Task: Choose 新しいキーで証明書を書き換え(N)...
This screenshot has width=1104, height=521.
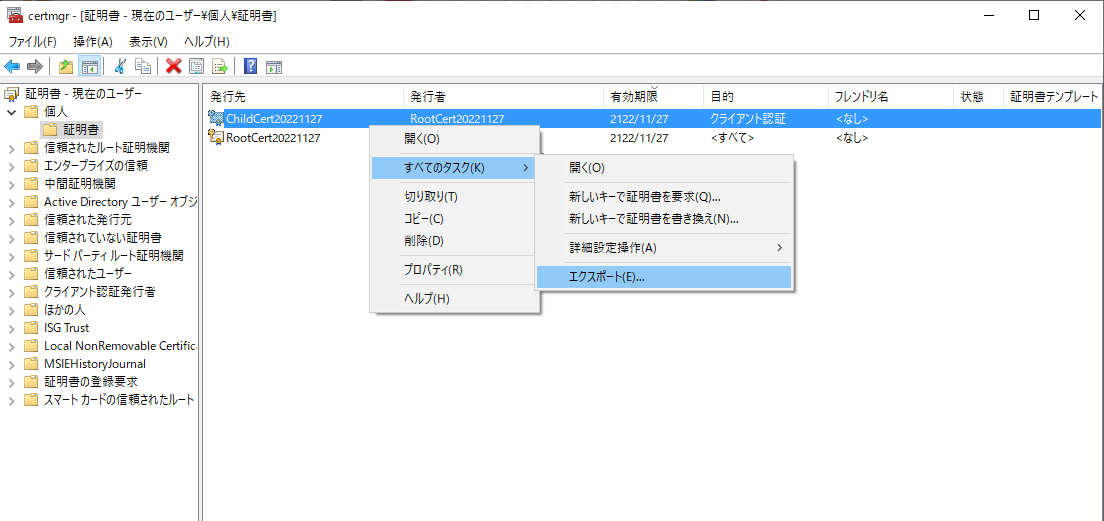Action: (663, 218)
